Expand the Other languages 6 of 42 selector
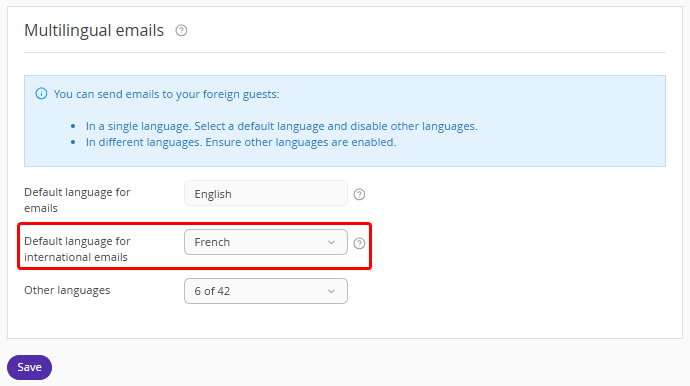 pos(266,291)
